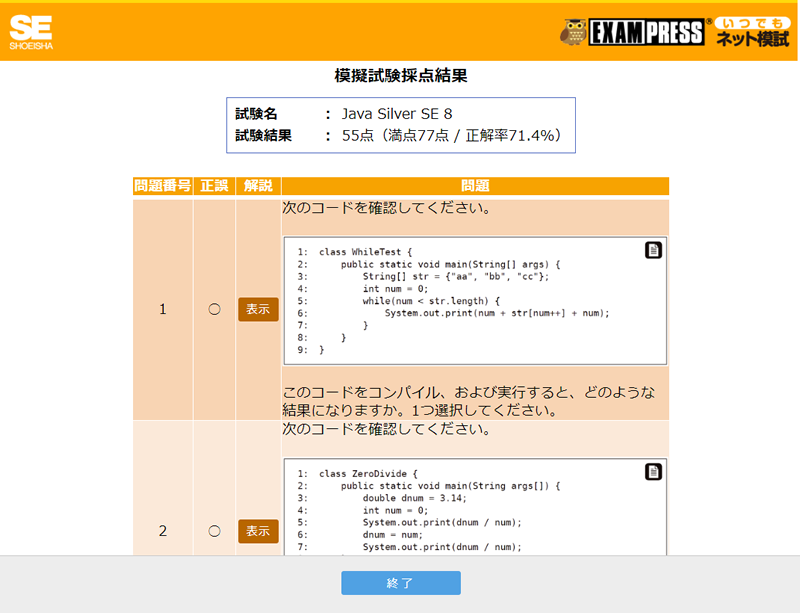The height and width of the screenshot is (613, 800).
Task: Click the class WhileTest code line
Action: pyautogui.click(x=365, y=252)
